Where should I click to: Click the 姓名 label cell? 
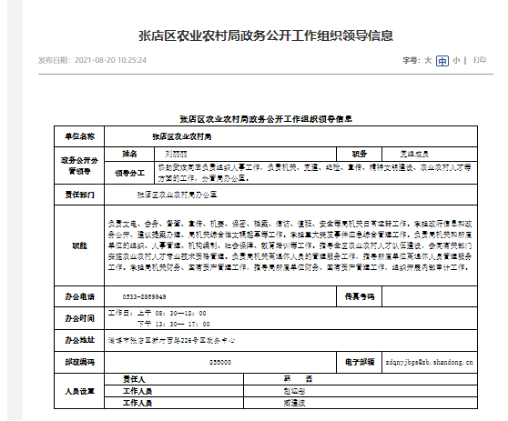130,154
